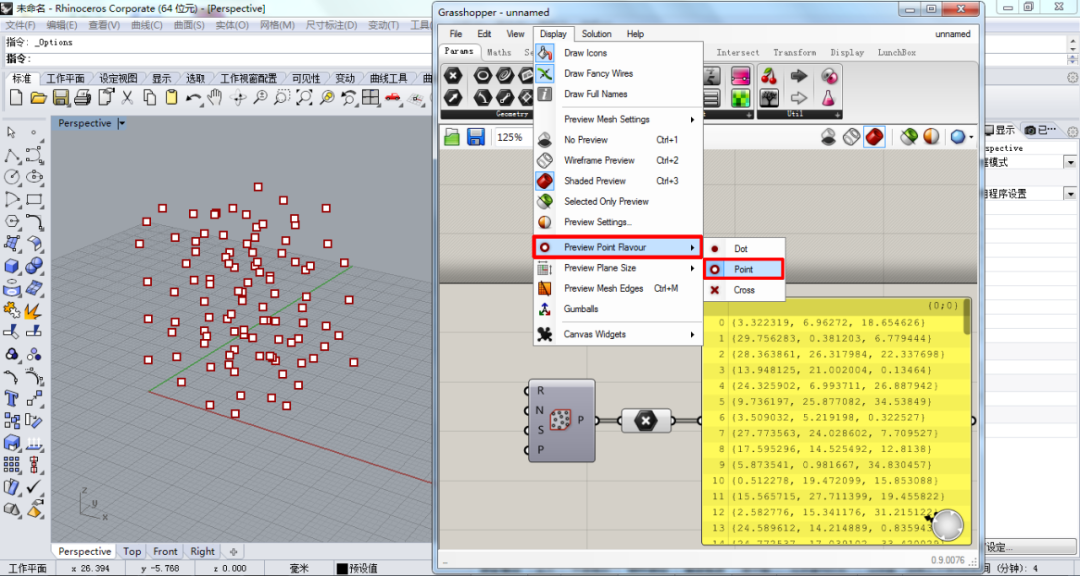Click the Rhino New file icon
This screenshot has width=1080, height=576.
tap(16, 98)
